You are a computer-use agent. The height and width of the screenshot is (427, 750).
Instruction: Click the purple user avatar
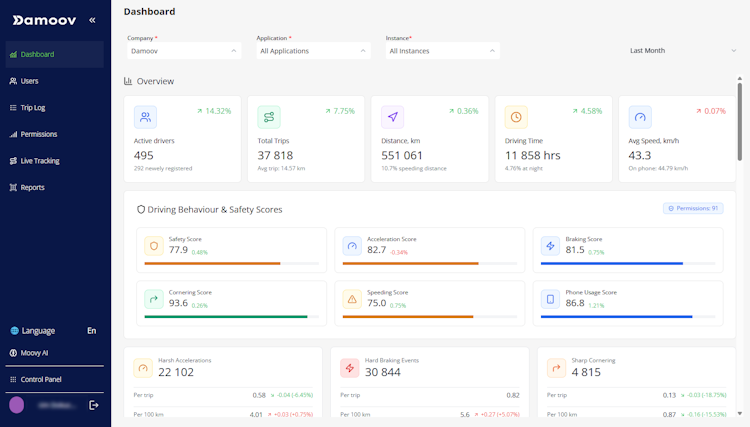tap(17, 405)
